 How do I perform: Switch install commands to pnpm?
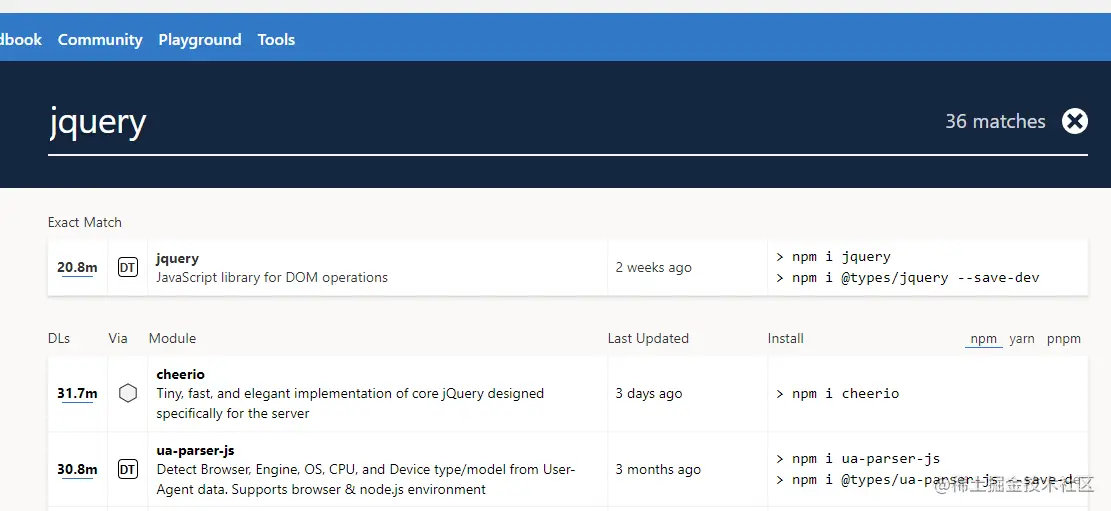[x=1064, y=339]
